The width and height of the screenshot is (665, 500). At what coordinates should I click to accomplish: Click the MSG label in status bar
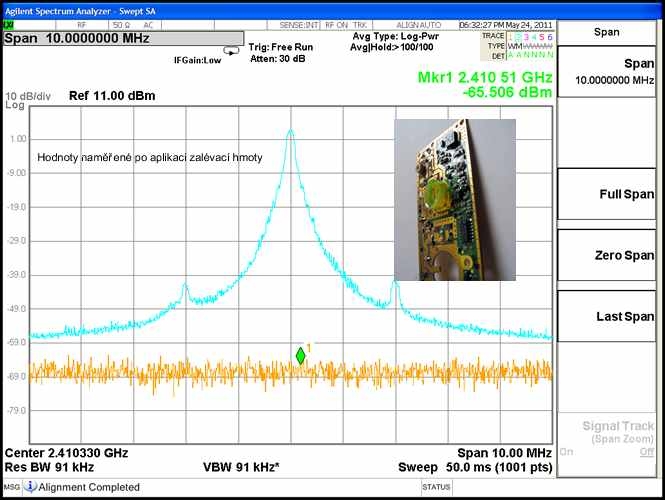(11, 487)
